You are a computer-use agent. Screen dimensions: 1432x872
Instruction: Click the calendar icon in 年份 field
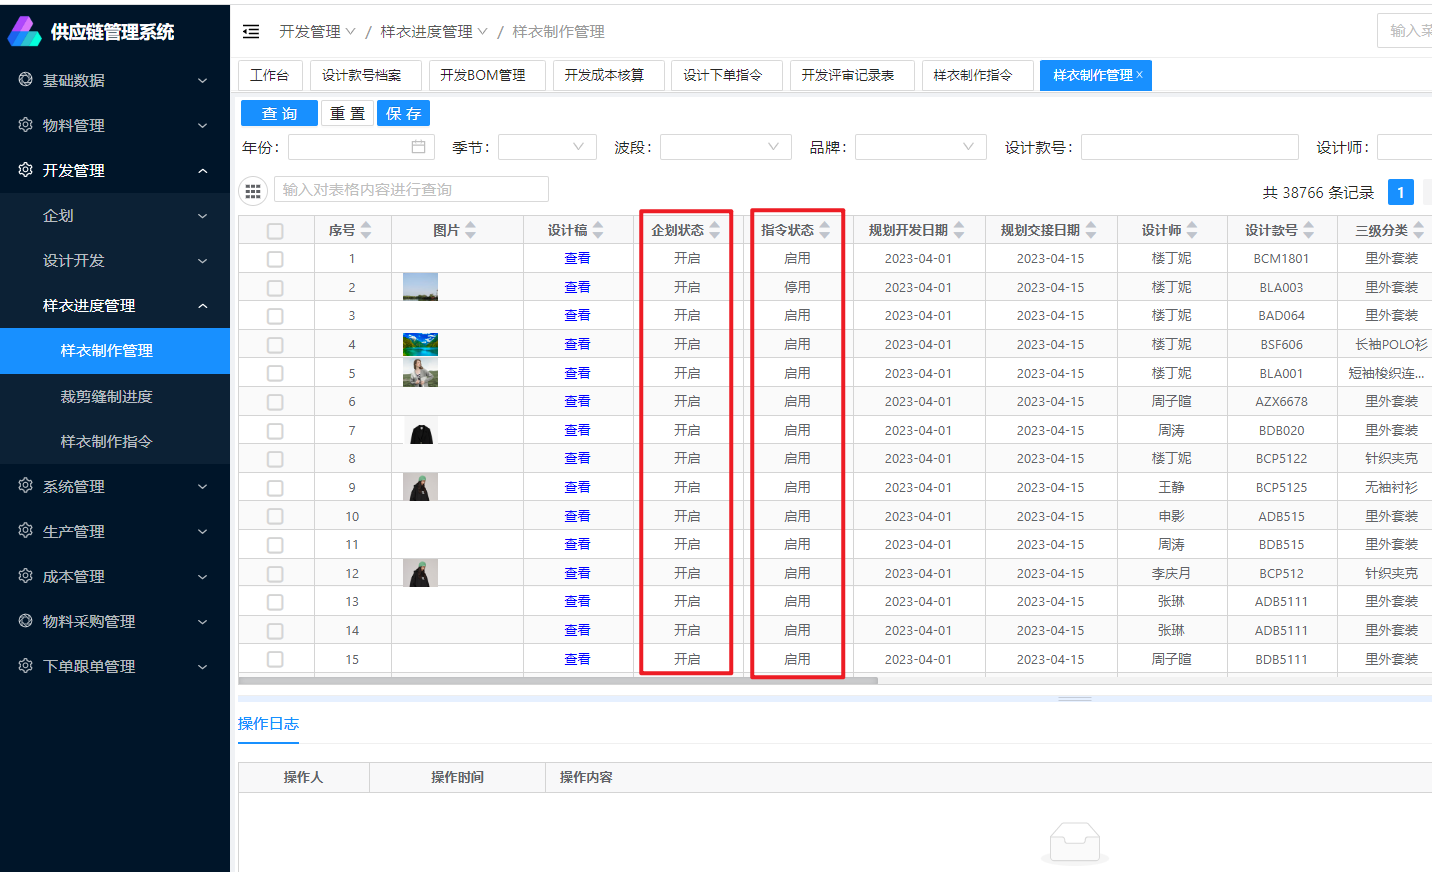click(x=418, y=147)
